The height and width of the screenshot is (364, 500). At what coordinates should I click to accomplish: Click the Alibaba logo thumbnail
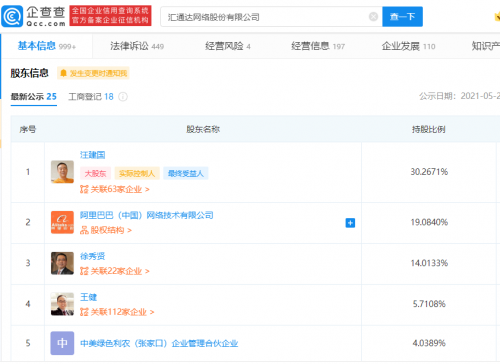click(x=62, y=222)
